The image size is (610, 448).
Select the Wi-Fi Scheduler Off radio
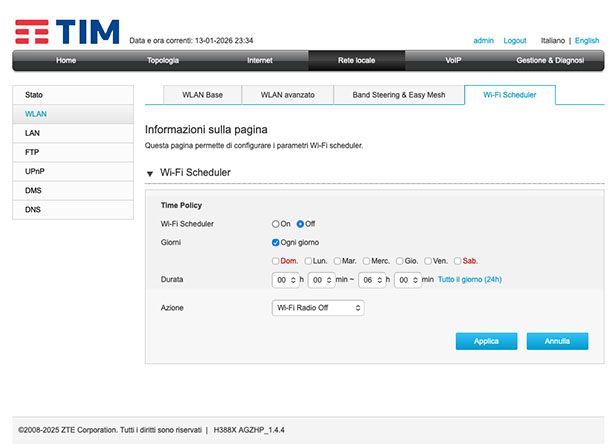[x=300, y=224]
